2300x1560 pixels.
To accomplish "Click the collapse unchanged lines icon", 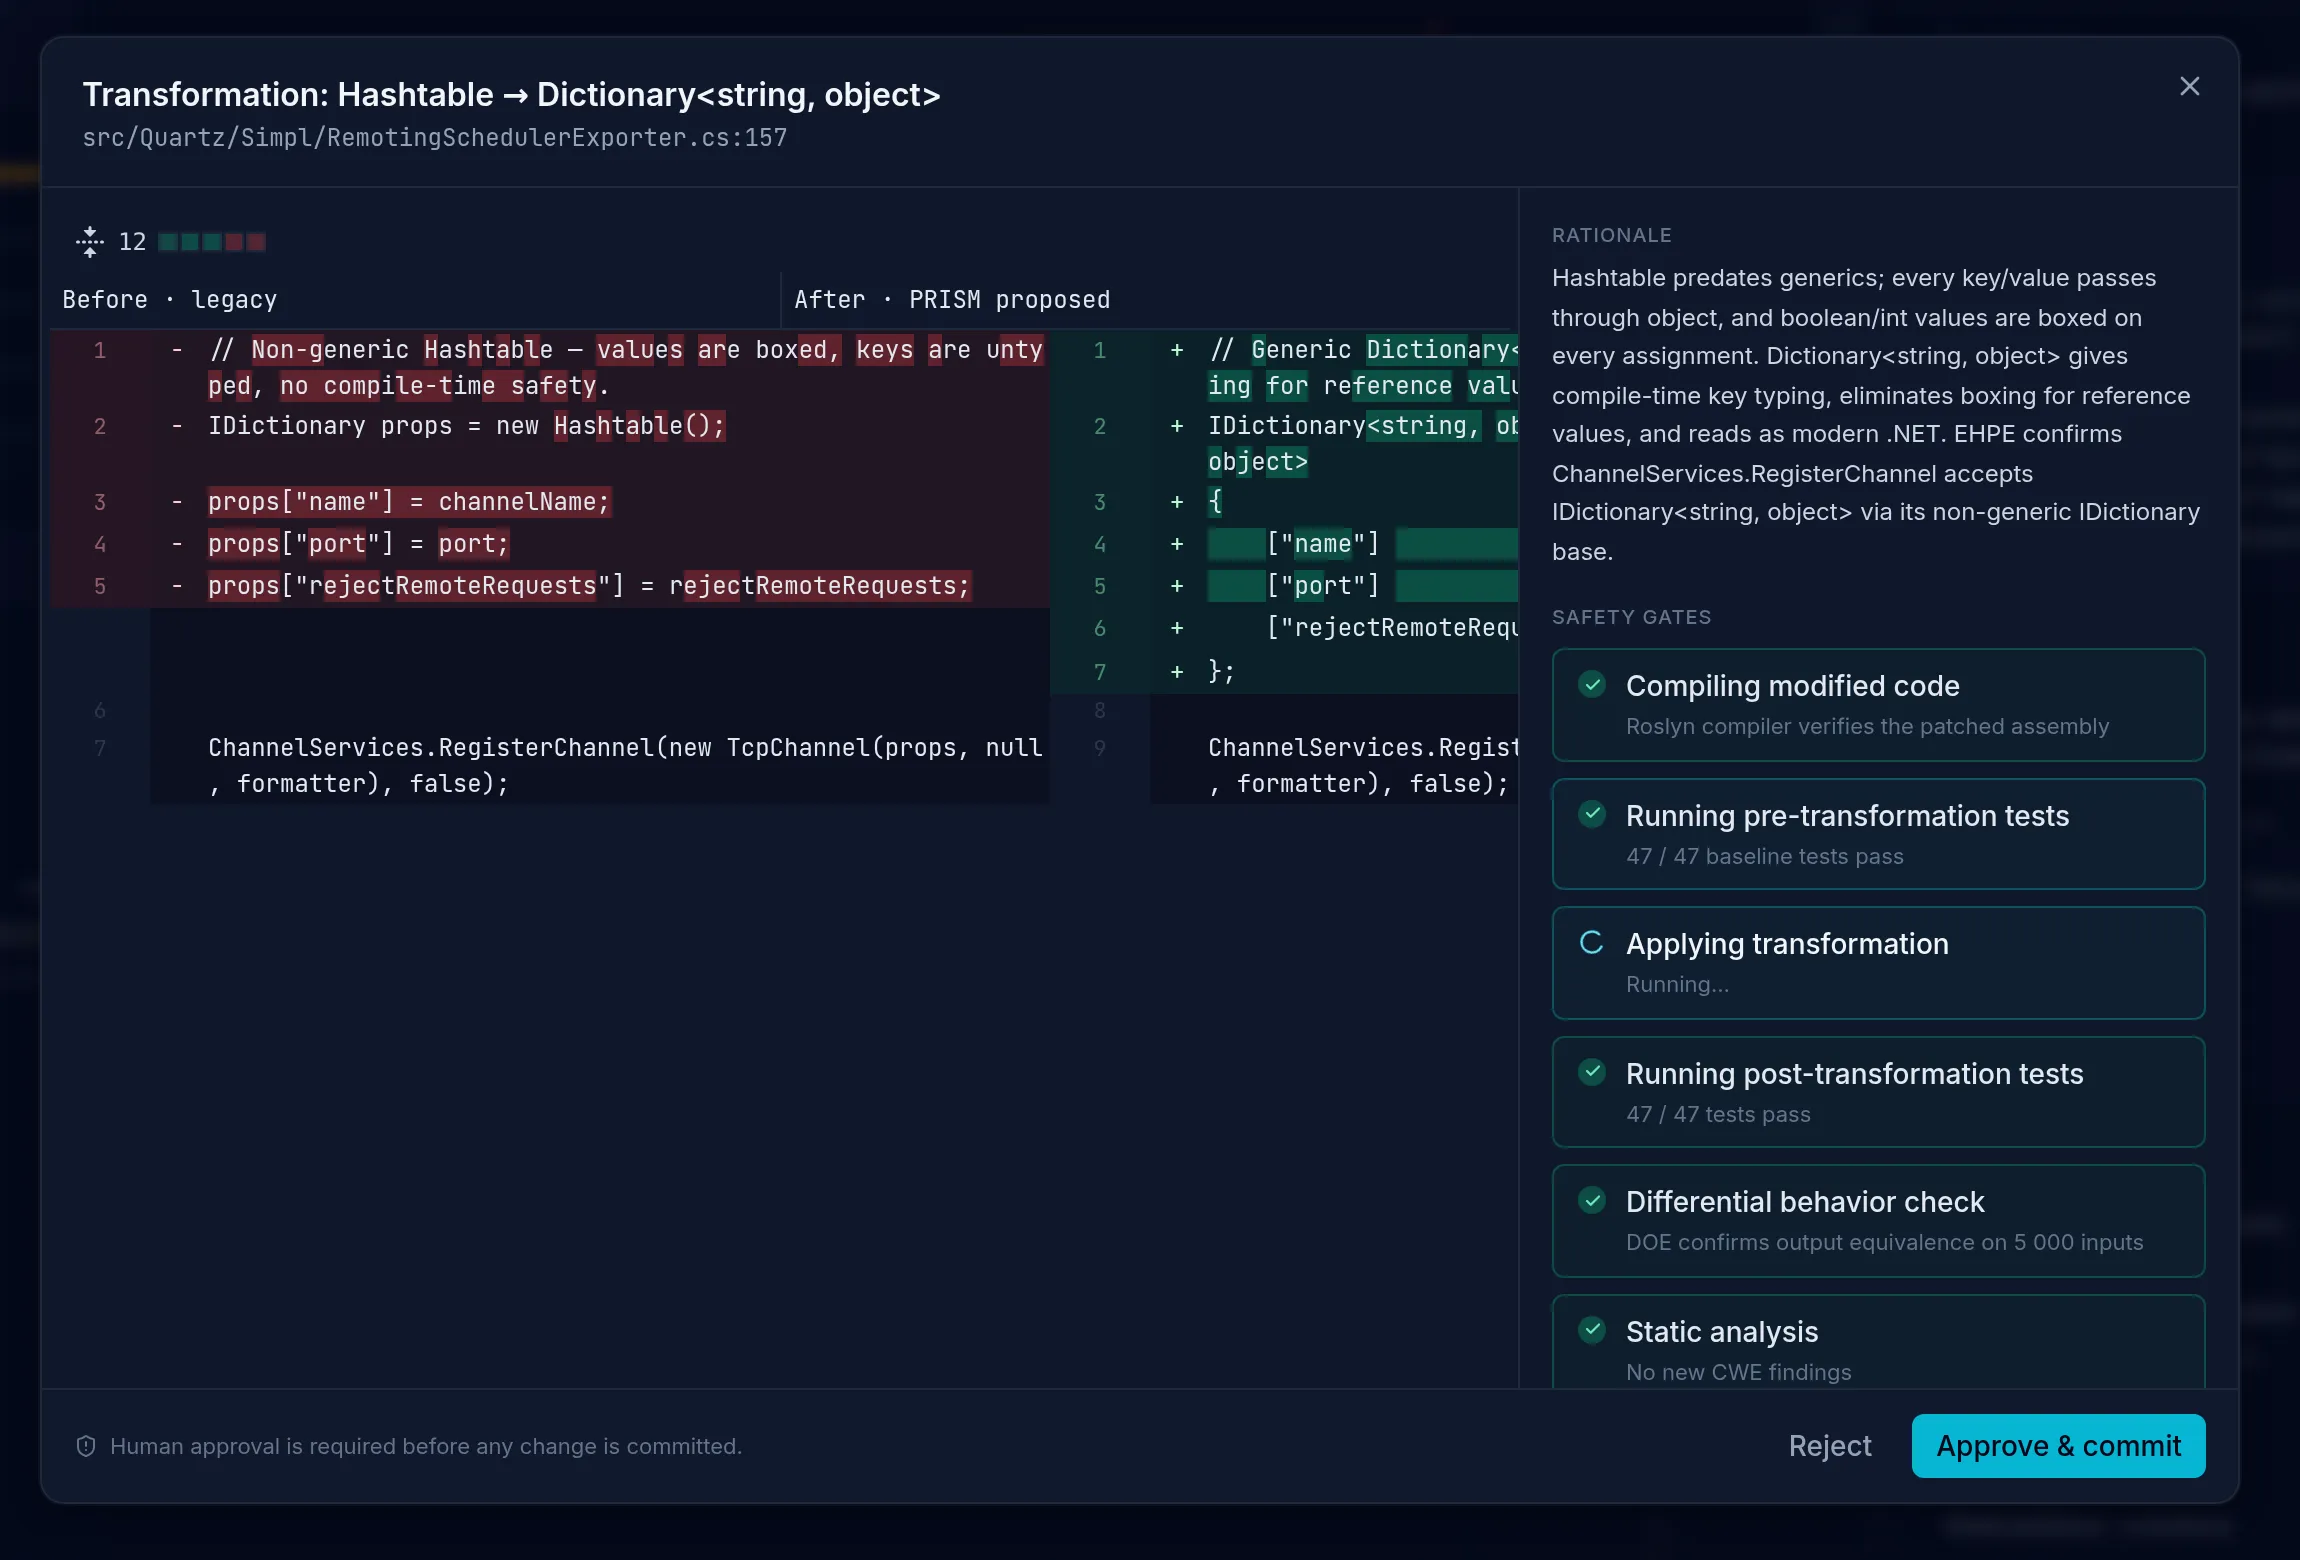I will 90,242.
